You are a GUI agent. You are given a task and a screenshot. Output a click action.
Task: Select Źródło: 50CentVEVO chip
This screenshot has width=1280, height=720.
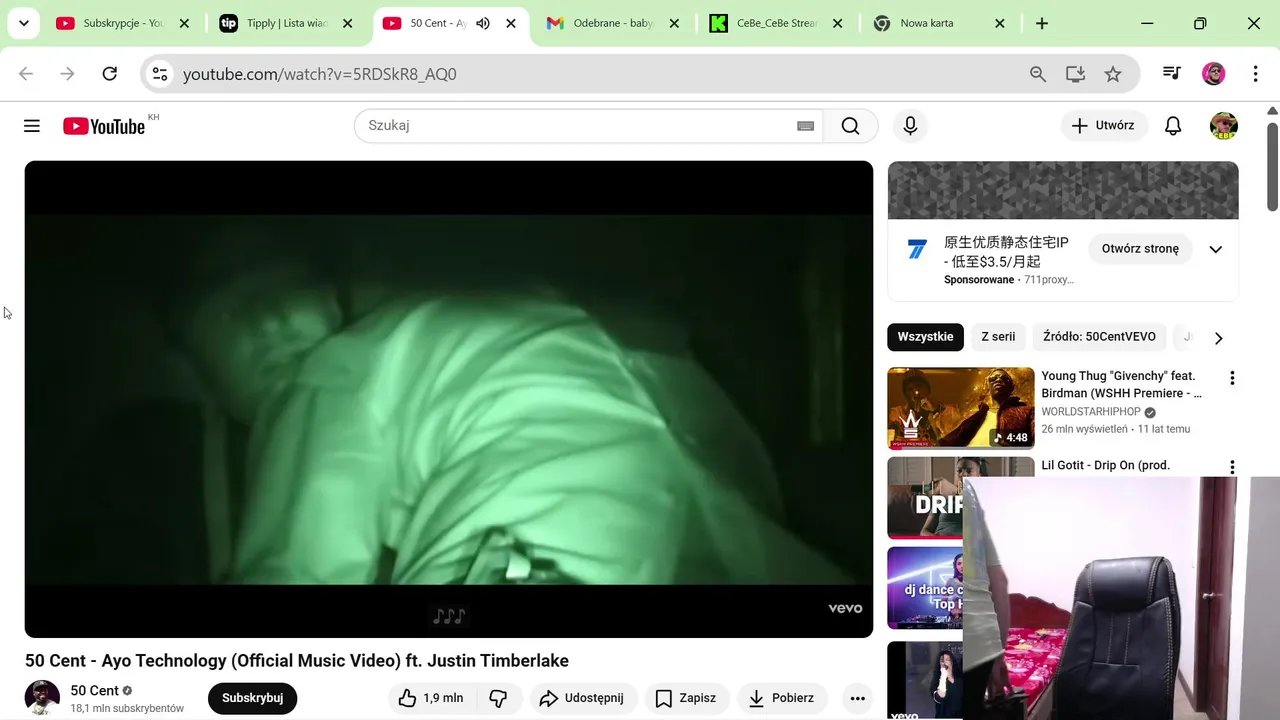click(x=1099, y=337)
